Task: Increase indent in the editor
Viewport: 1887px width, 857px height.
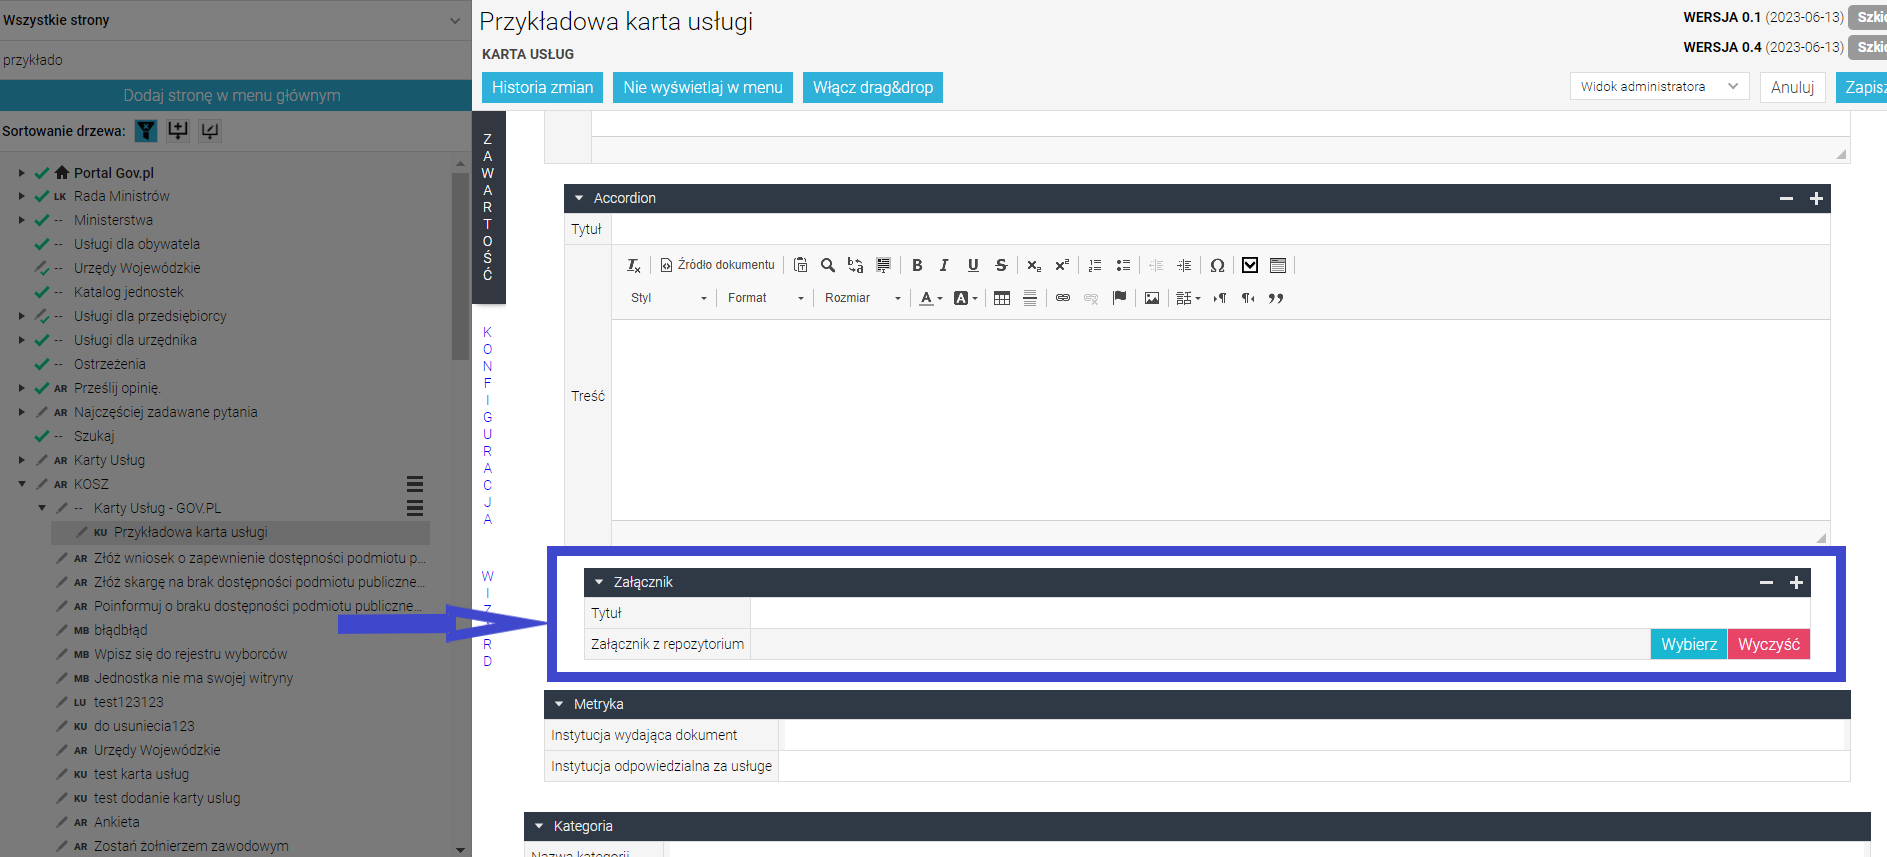Action: point(1184,265)
